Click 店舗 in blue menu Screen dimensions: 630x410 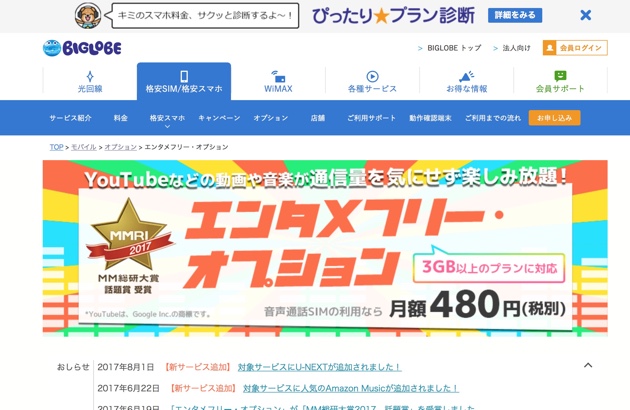(x=317, y=118)
